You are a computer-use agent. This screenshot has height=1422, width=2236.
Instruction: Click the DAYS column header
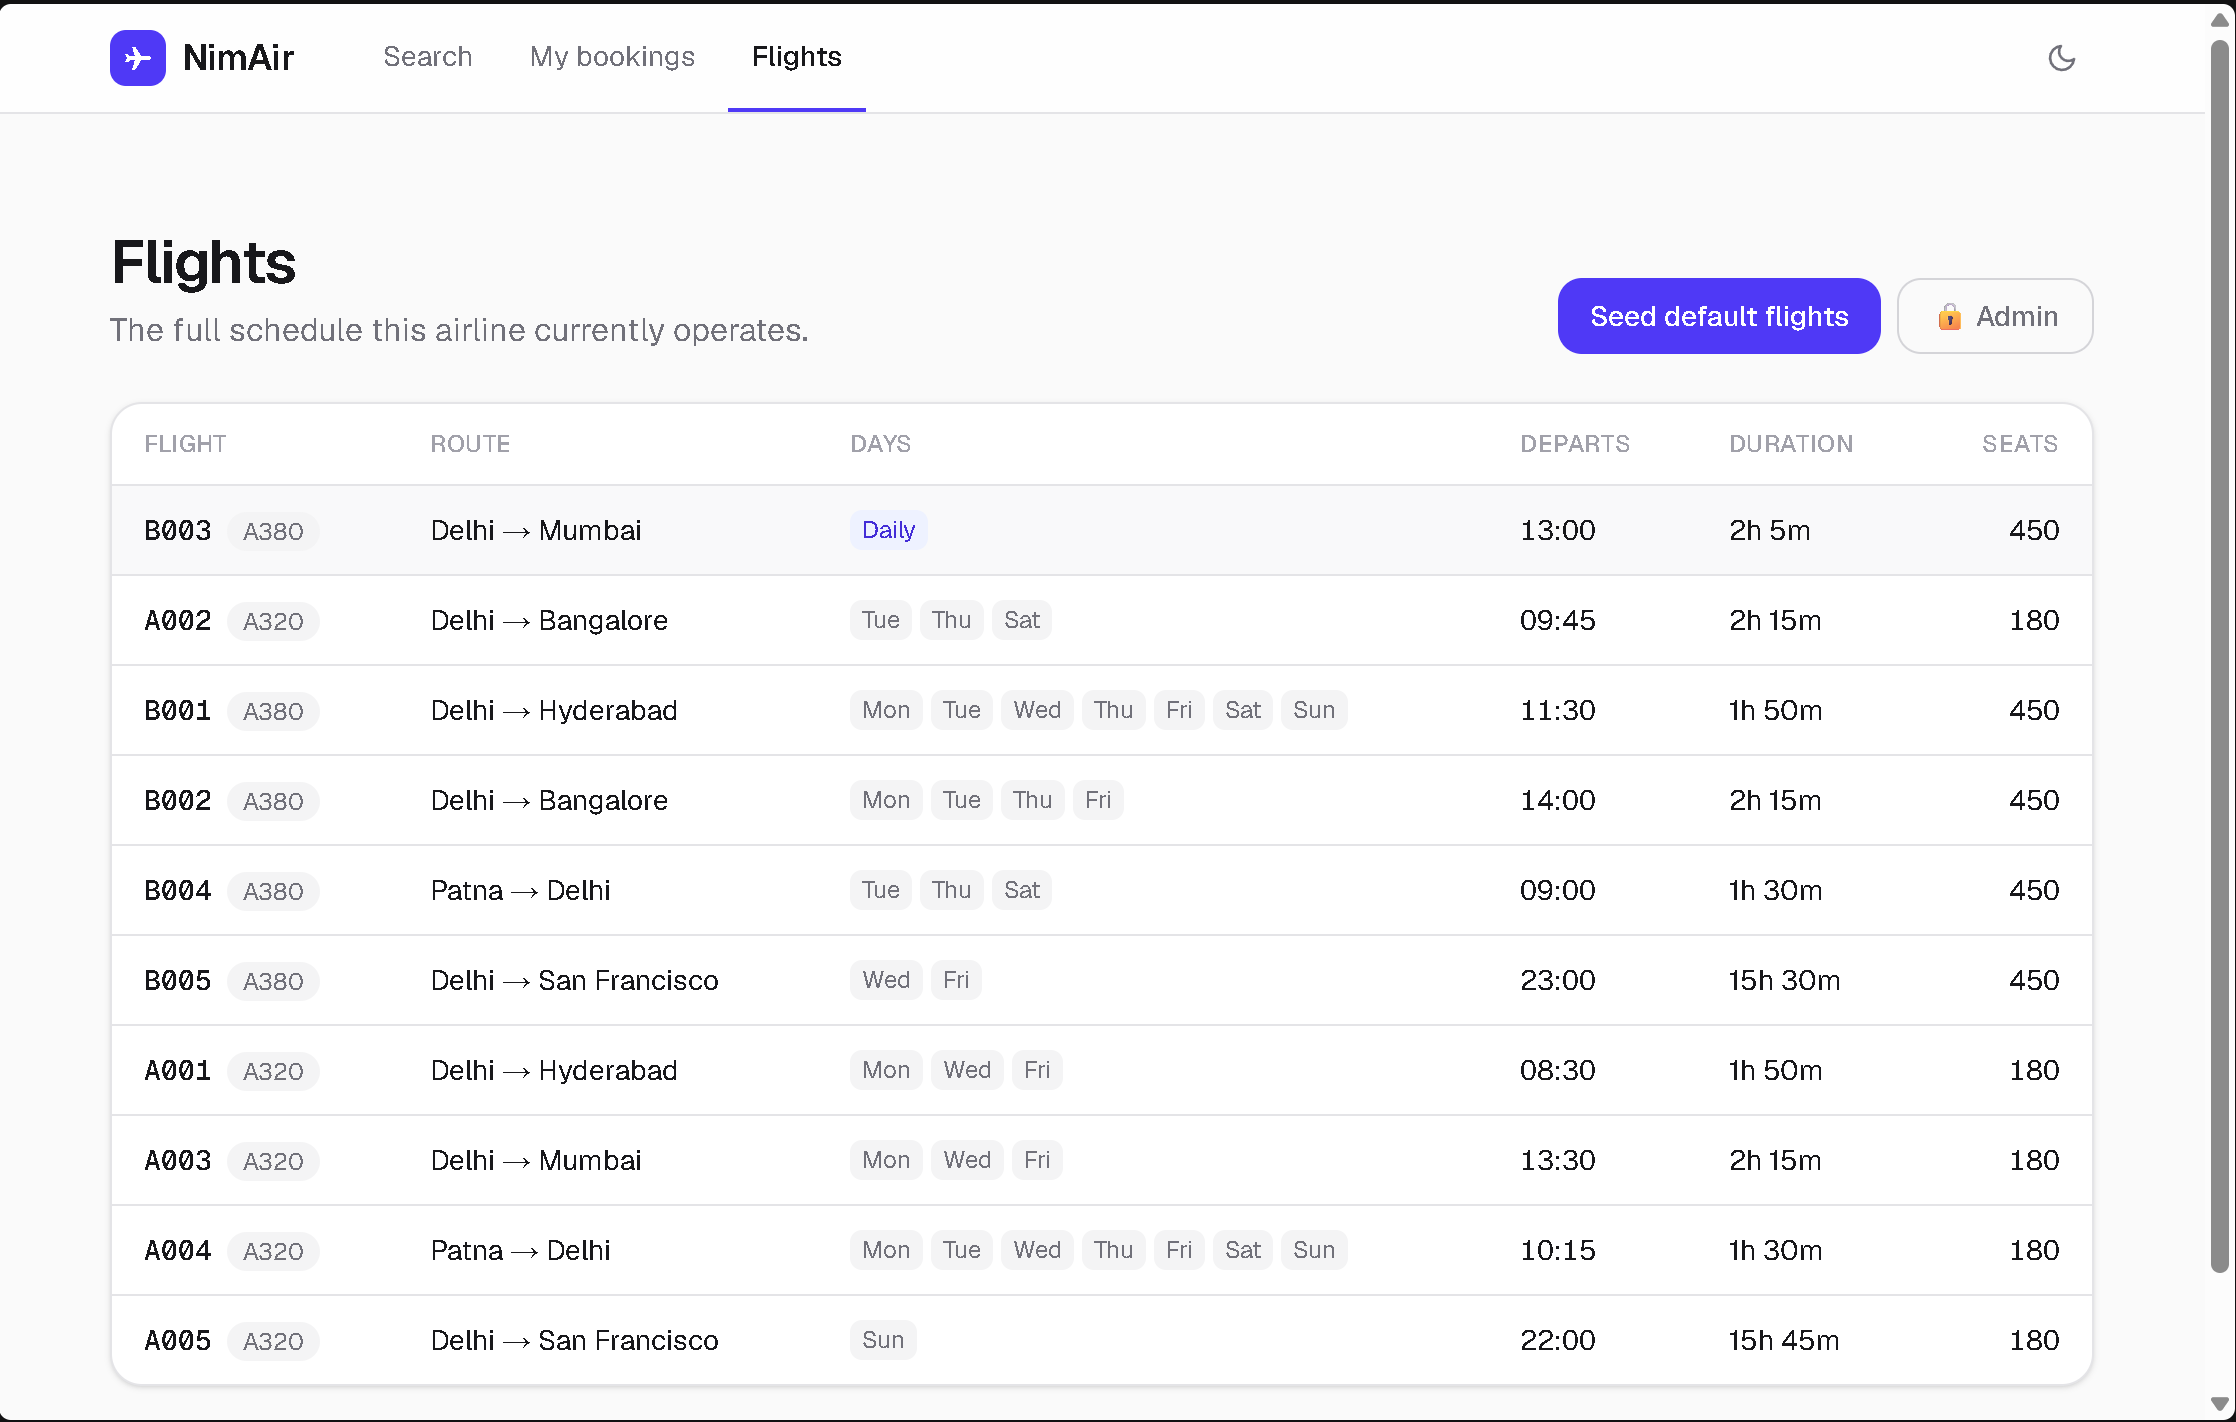pos(880,444)
